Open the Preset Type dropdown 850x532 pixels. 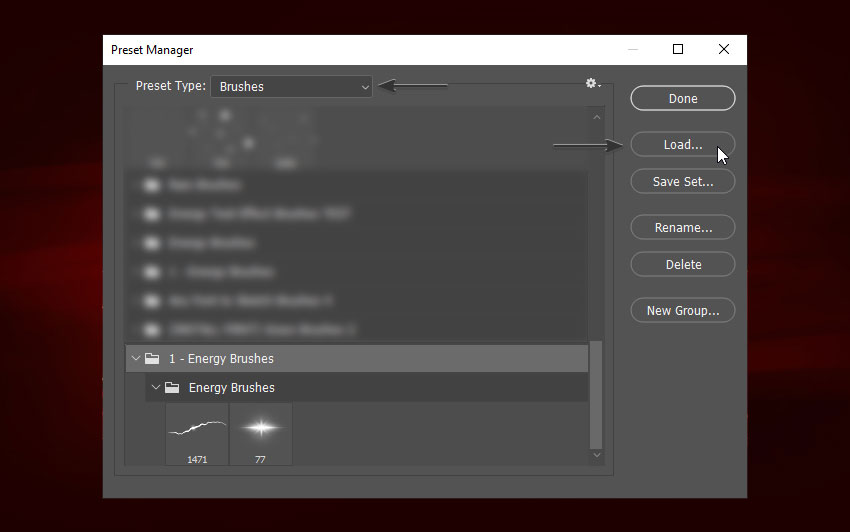291,87
